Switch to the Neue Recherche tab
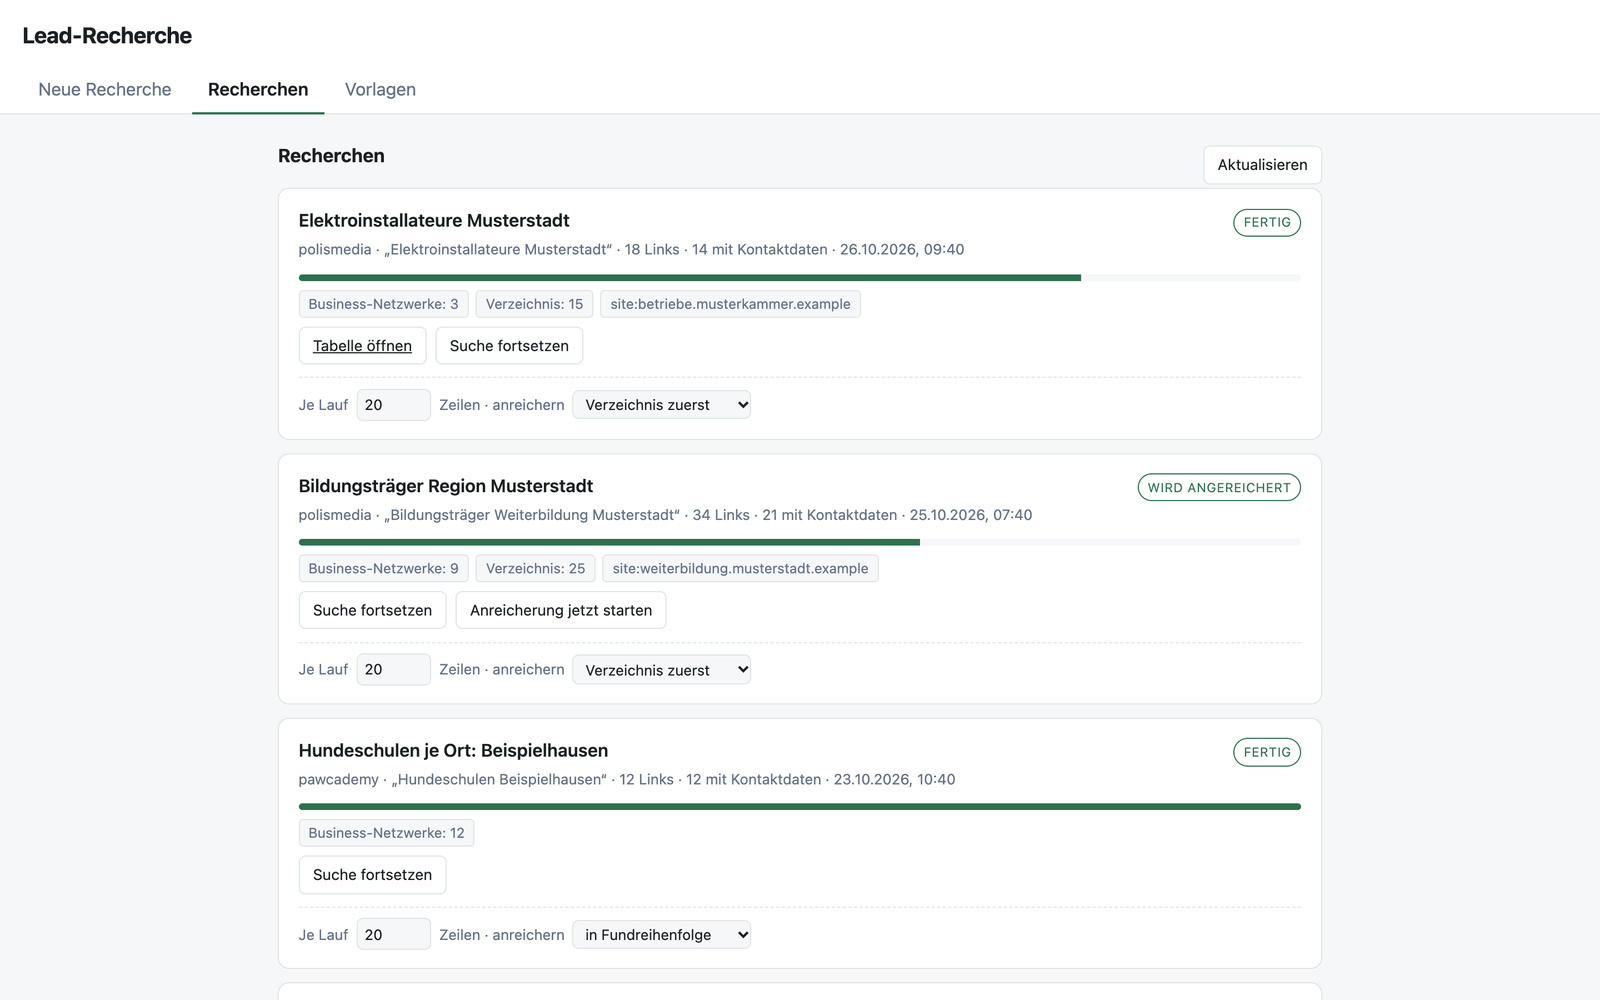This screenshot has width=1600, height=1000. pyautogui.click(x=105, y=90)
